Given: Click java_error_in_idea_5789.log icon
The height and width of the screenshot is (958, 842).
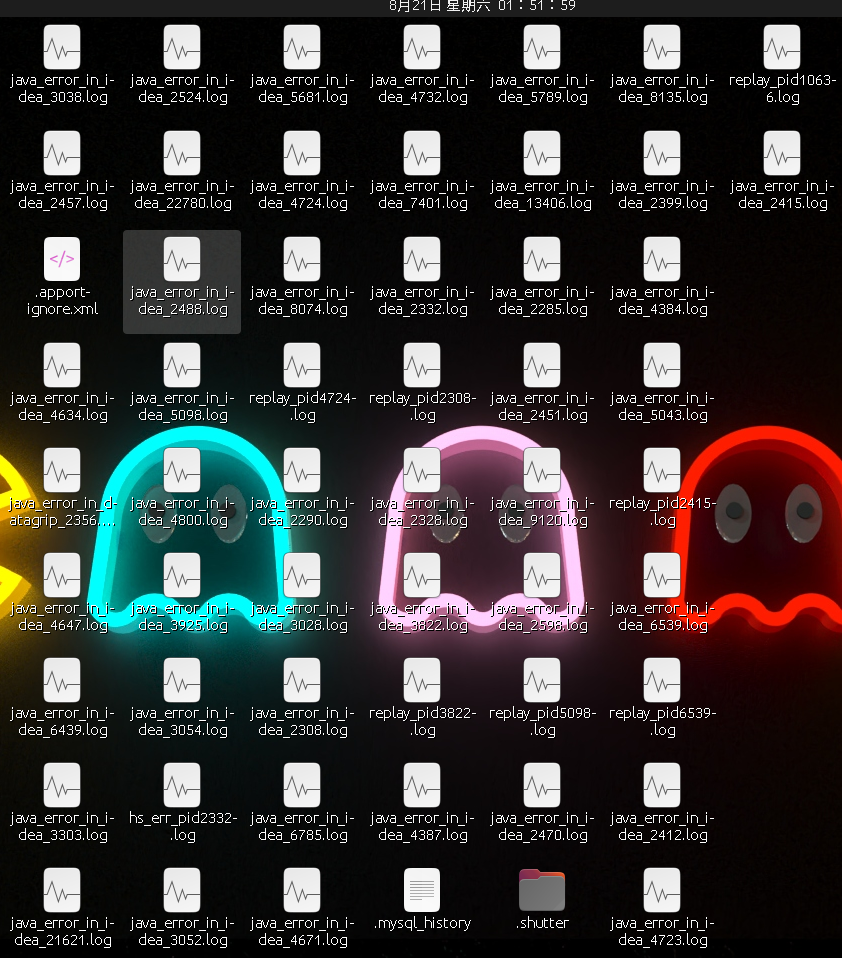Looking at the screenshot, I should [542, 47].
